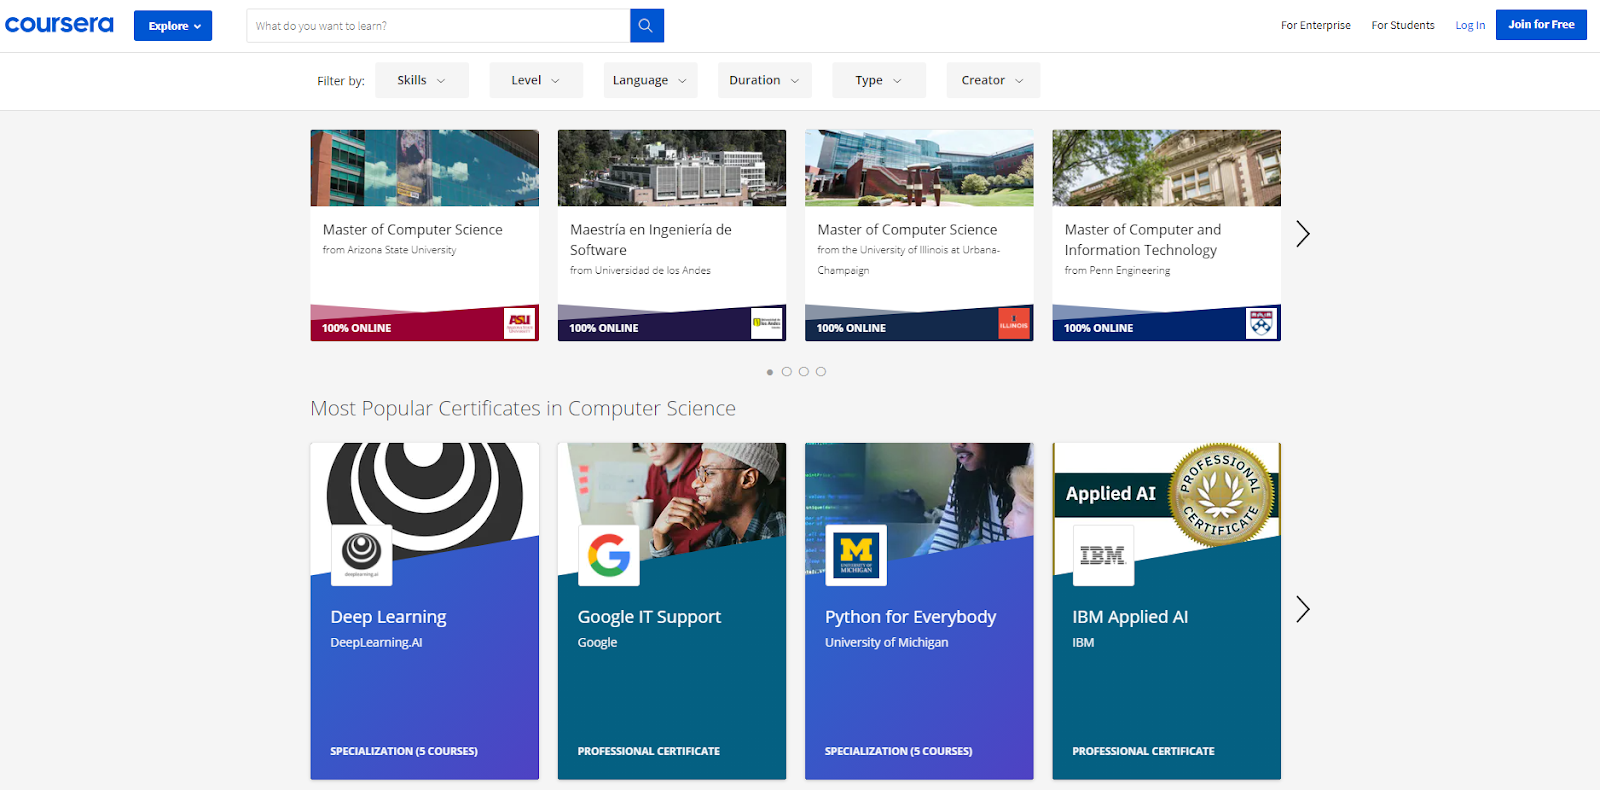Select the third carousel page dot
Image resolution: width=1600 pixels, height=790 pixels.
coord(804,372)
